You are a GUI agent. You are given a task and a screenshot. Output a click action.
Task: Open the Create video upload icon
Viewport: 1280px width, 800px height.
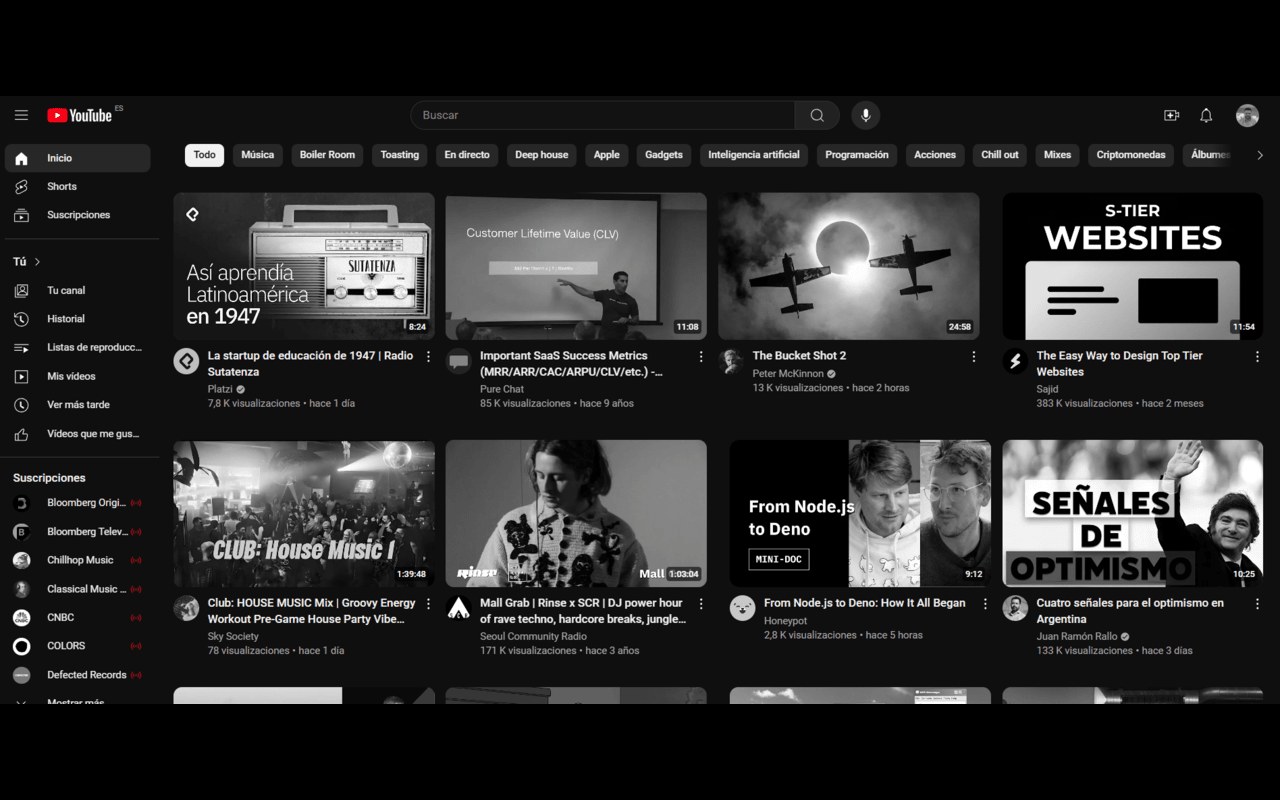click(x=1171, y=115)
